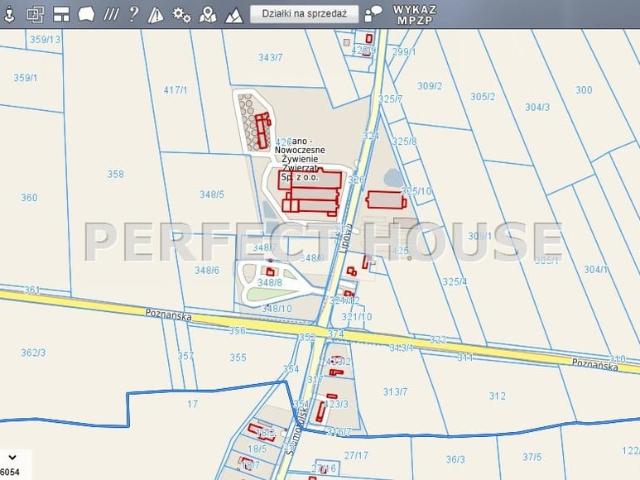The image size is (640, 480).
Task: Click the Nowoczesne Żywienie Zwierząt company label
Action: [x=300, y=159]
